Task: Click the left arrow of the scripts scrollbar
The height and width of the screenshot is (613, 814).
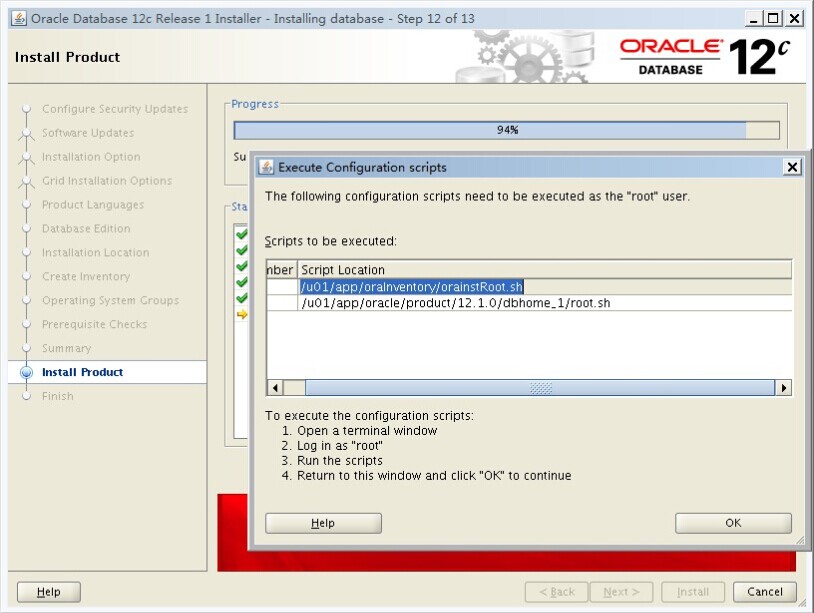Action: (x=274, y=388)
